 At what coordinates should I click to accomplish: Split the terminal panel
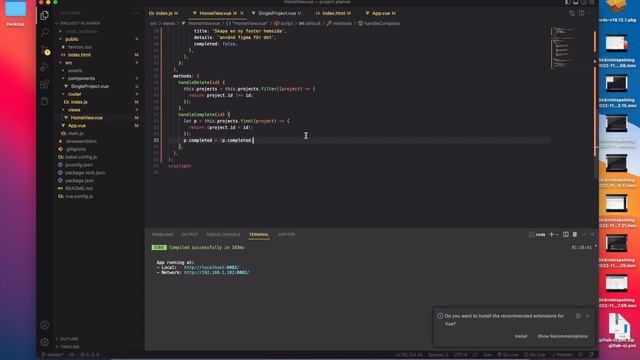tap(566, 234)
